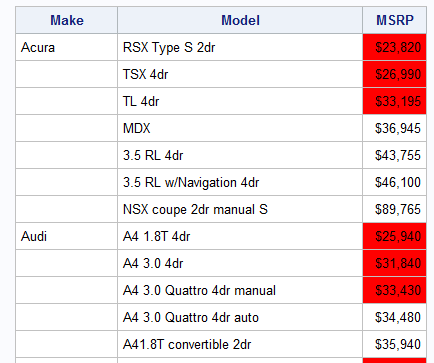Screen dimensions: 434x363
Task: Click the red $26,990 price cell
Action: [395, 74]
